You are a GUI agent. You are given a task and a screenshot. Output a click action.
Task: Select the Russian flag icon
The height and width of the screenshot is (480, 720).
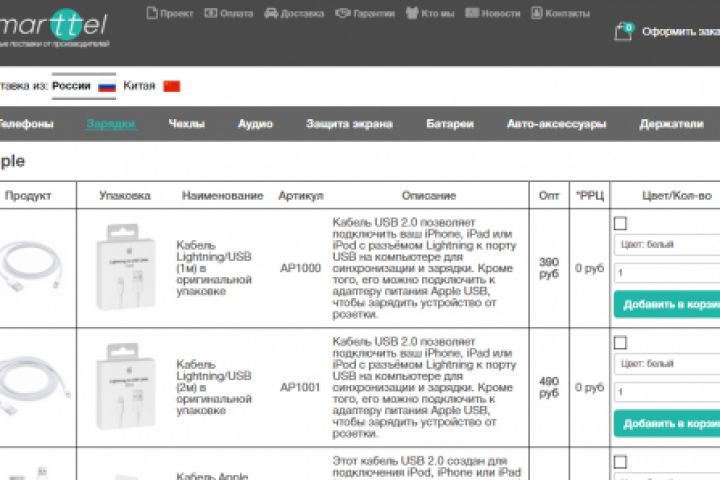[x=107, y=86]
